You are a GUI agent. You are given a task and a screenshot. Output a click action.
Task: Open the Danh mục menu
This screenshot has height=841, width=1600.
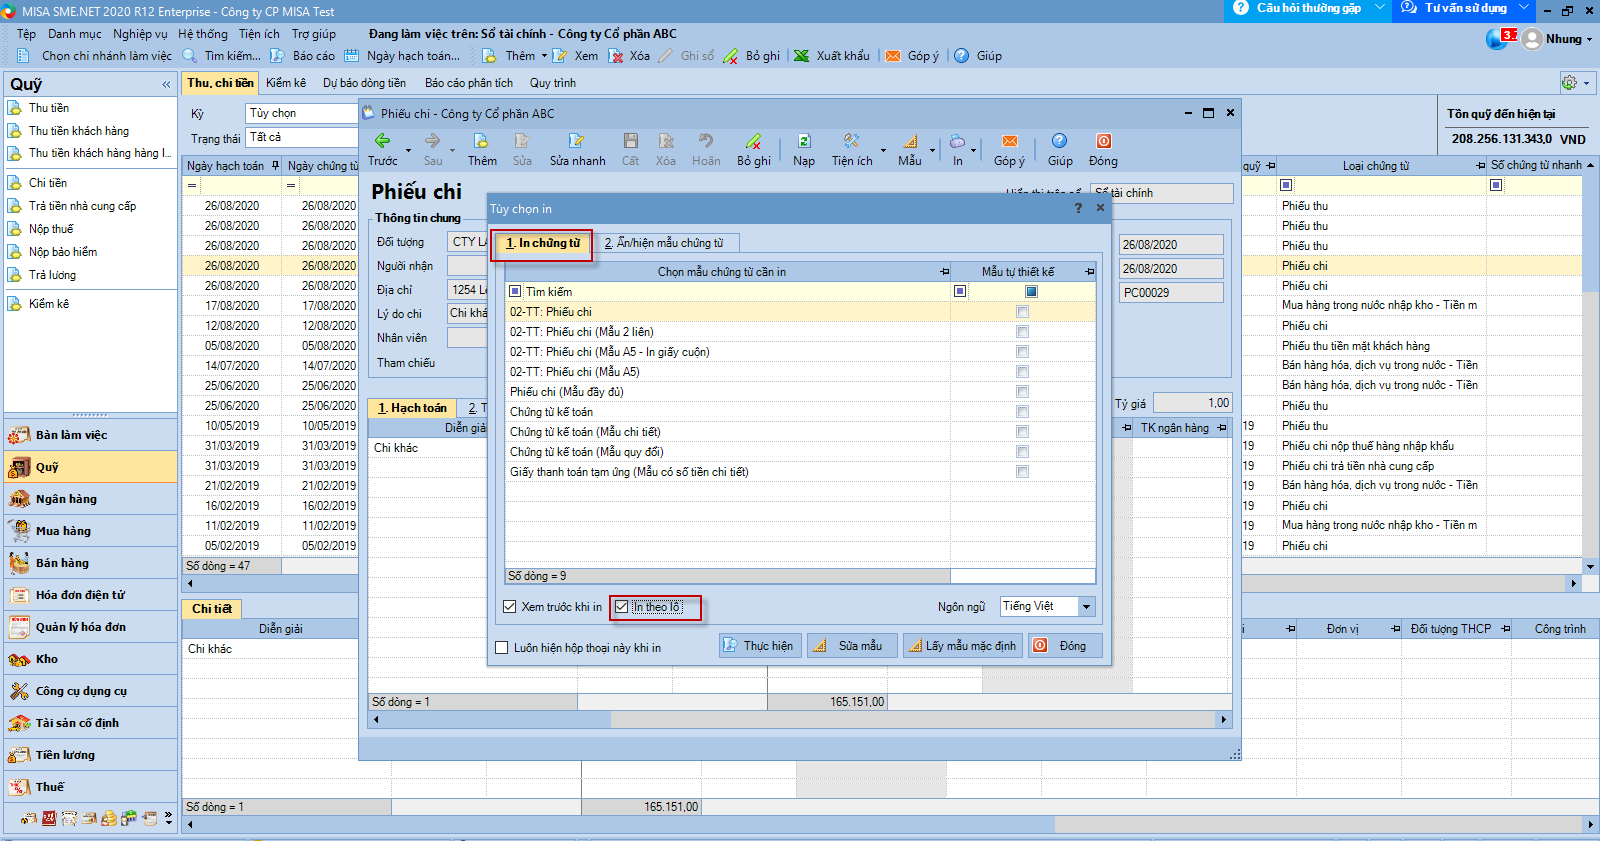75,34
